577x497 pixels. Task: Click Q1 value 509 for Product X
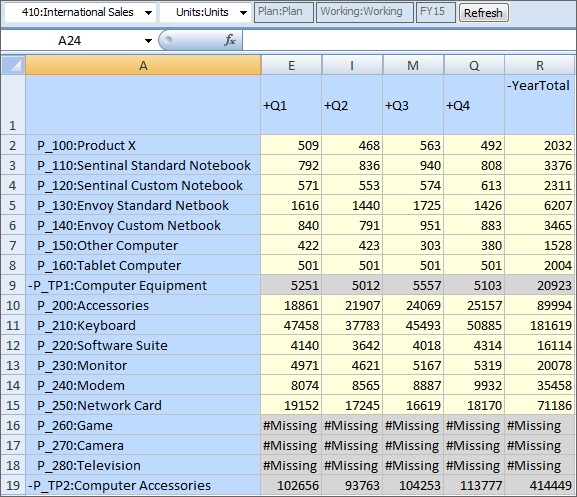(x=291, y=145)
